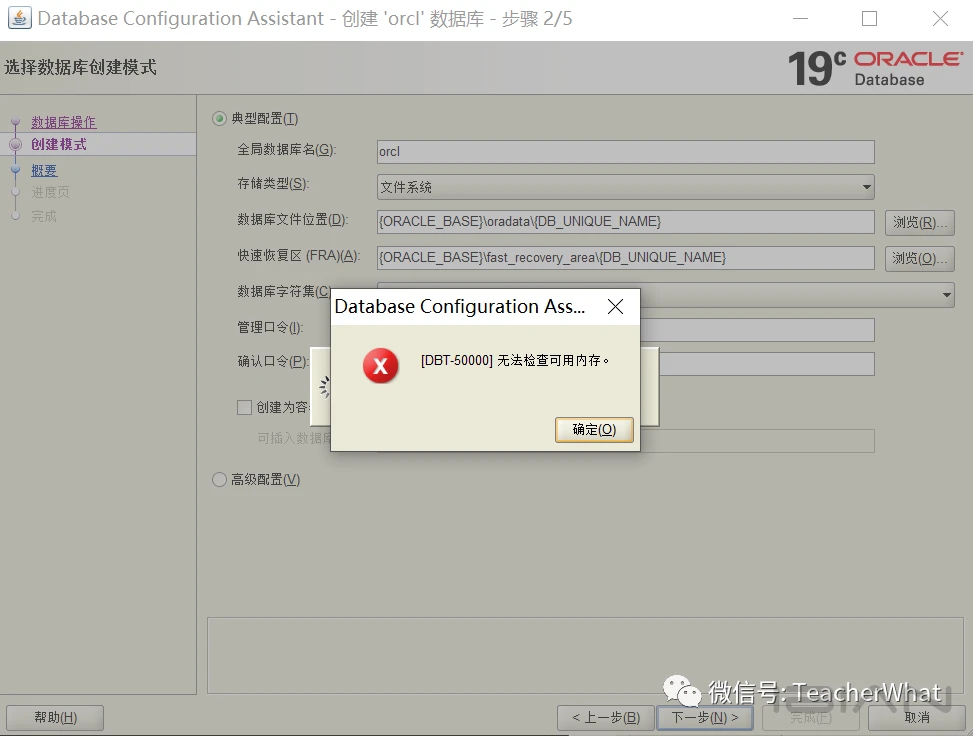Click 浏览(R)... next to database file location
This screenshot has width=973, height=736.
pyautogui.click(x=920, y=222)
